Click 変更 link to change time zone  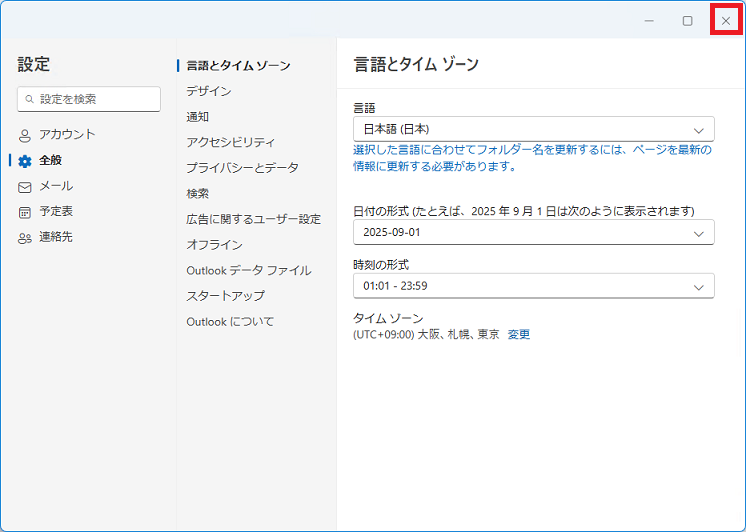tap(518, 334)
